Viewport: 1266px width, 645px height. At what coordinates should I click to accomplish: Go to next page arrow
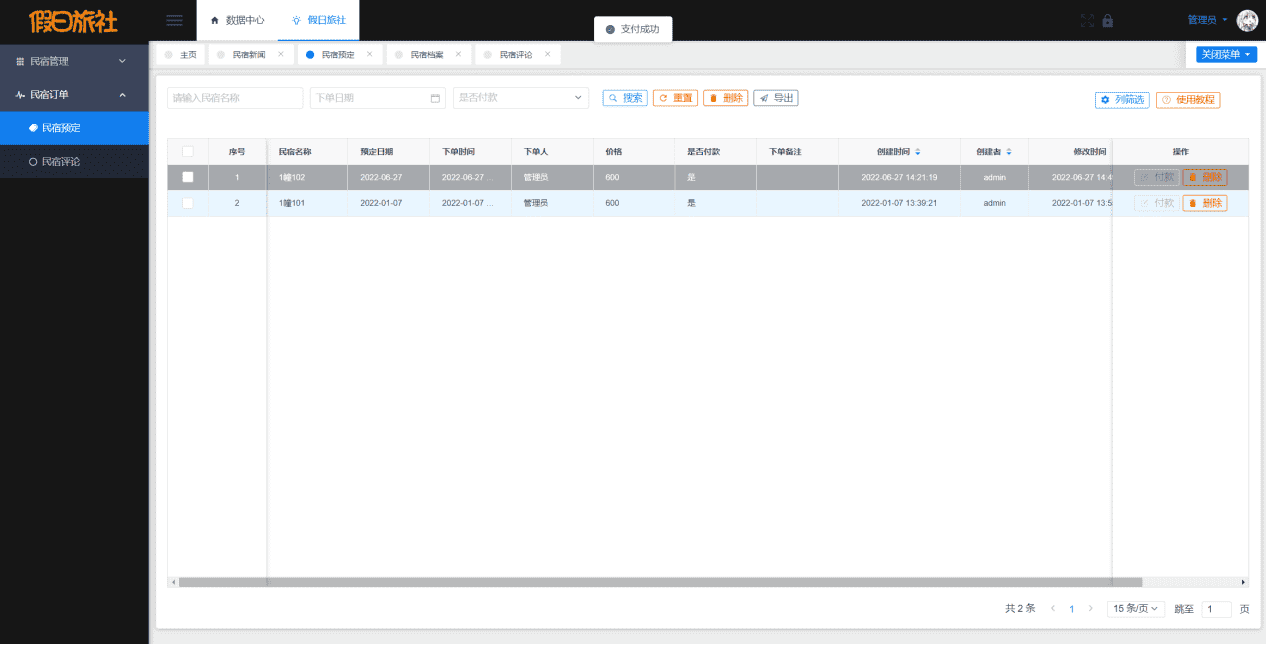click(1089, 608)
